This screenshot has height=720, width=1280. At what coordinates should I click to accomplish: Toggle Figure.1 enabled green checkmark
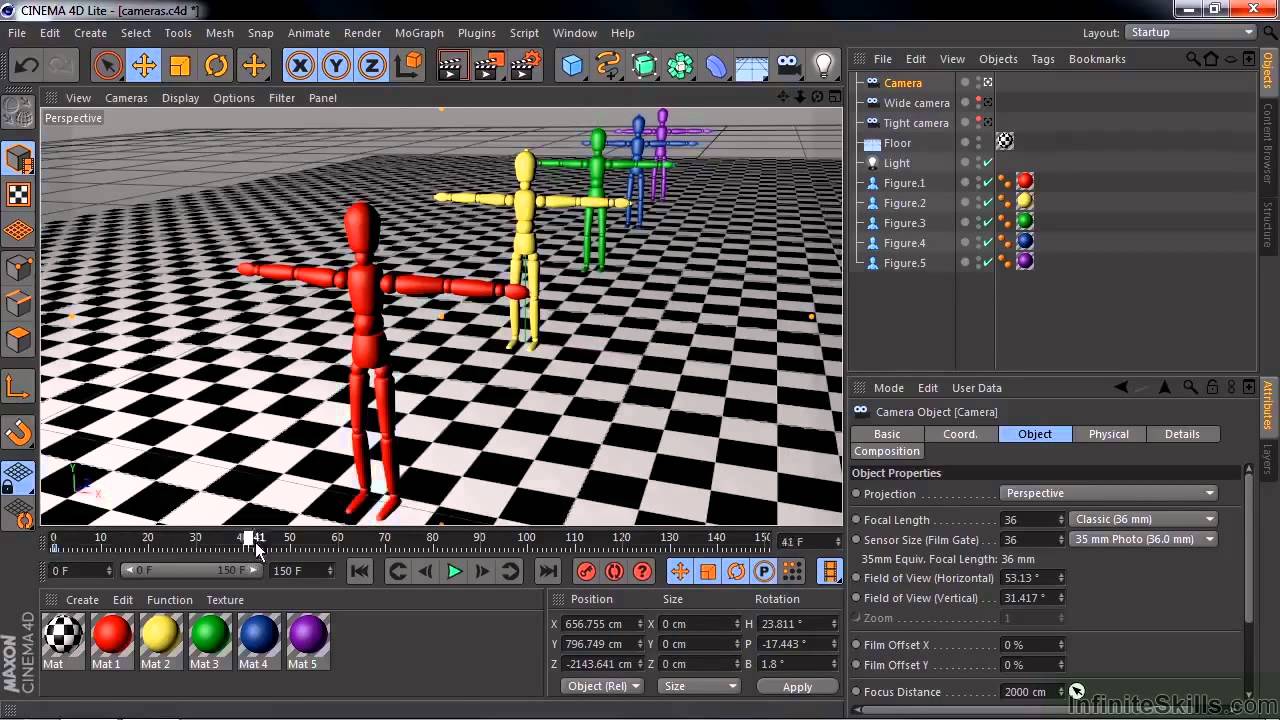(987, 183)
